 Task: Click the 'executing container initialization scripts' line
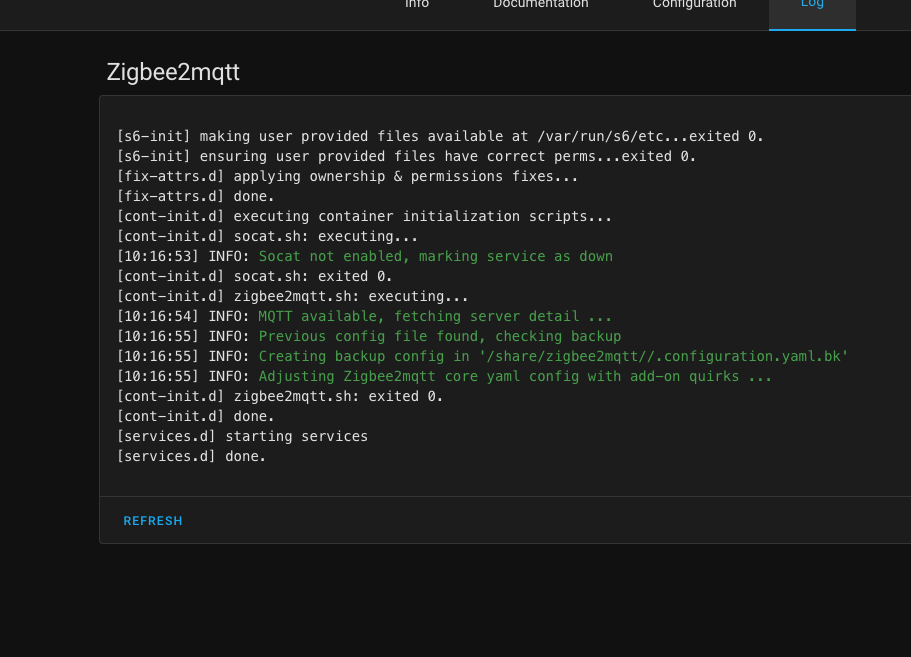(x=364, y=216)
